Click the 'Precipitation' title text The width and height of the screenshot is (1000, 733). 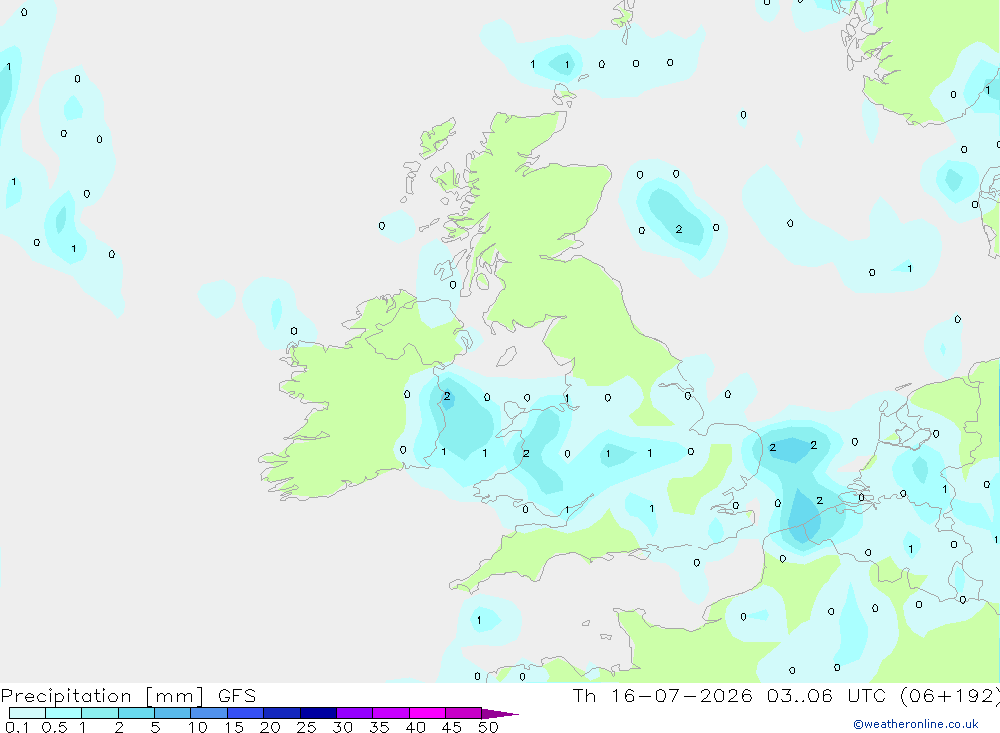click(66, 696)
